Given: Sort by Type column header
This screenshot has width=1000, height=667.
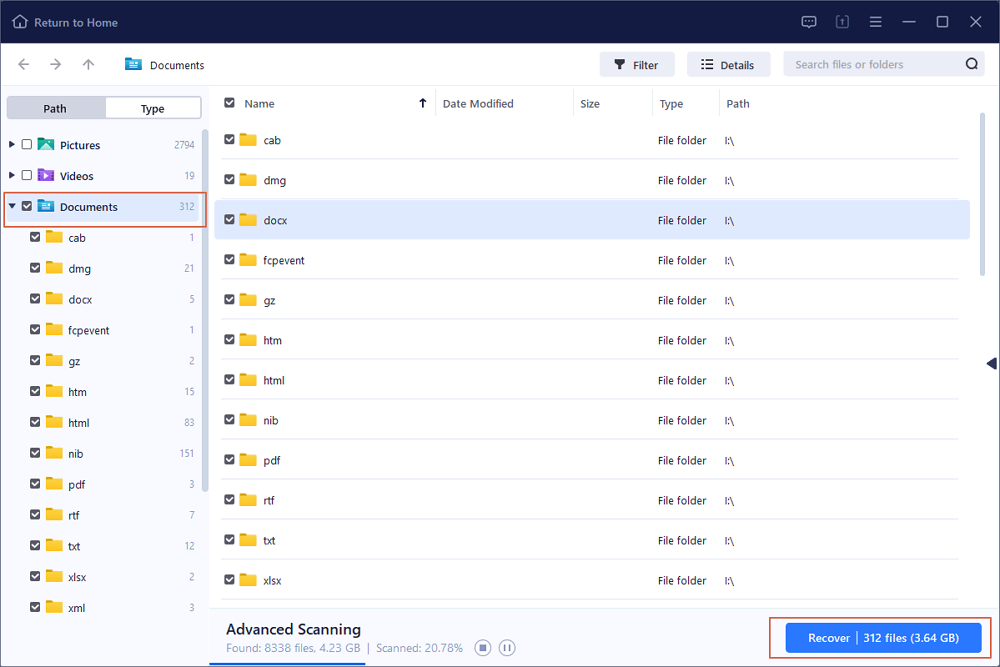Looking at the screenshot, I should [x=671, y=103].
